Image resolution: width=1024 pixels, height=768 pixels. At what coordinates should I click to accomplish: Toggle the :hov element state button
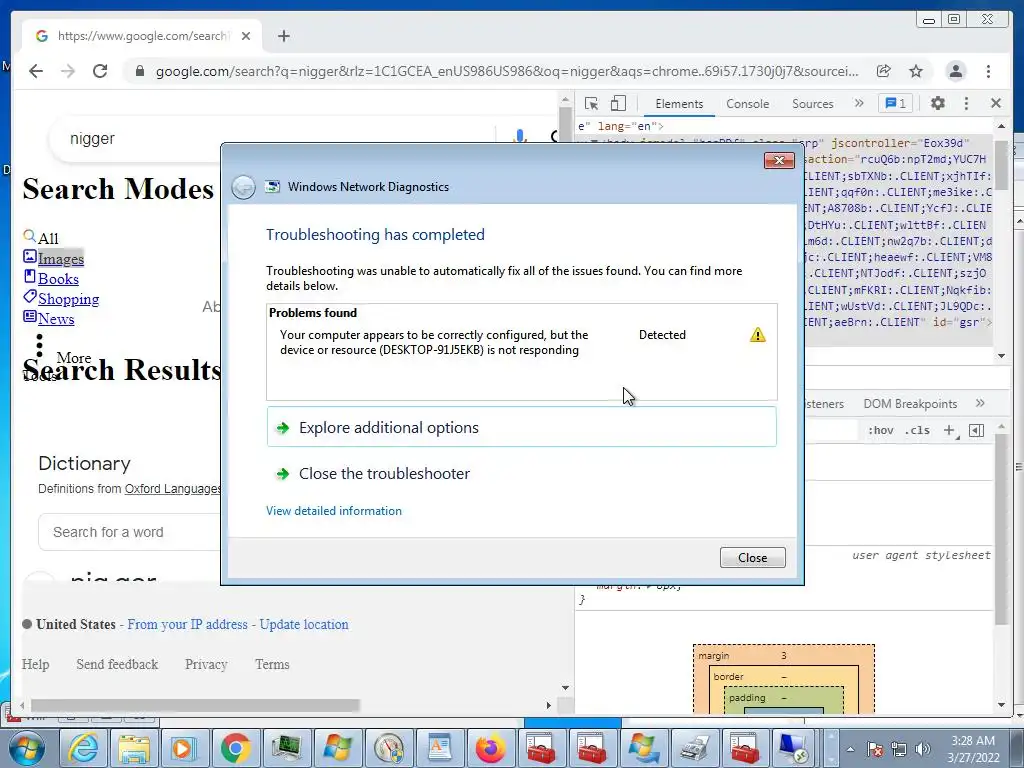pos(880,430)
